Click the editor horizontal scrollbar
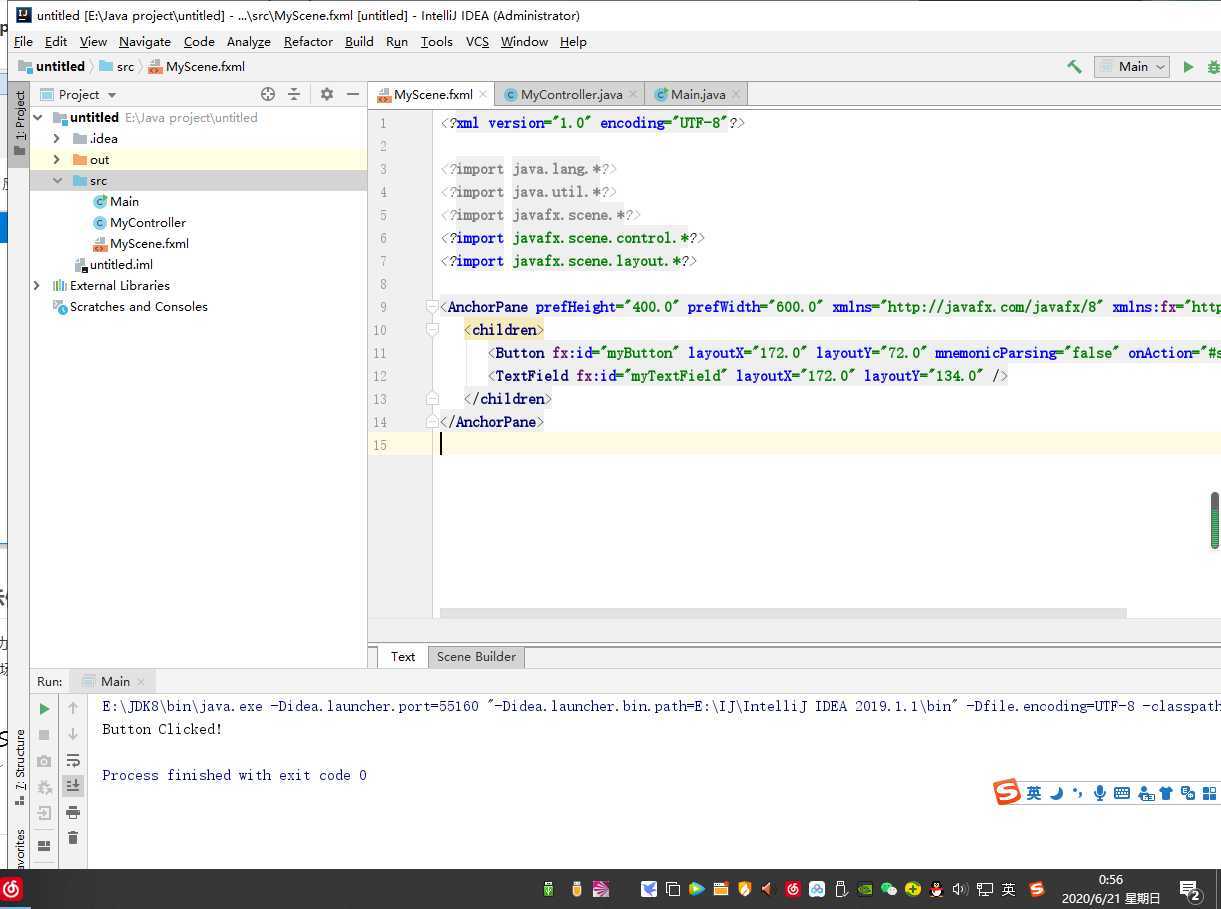The image size is (1221, 909). (x=783, y=613)
